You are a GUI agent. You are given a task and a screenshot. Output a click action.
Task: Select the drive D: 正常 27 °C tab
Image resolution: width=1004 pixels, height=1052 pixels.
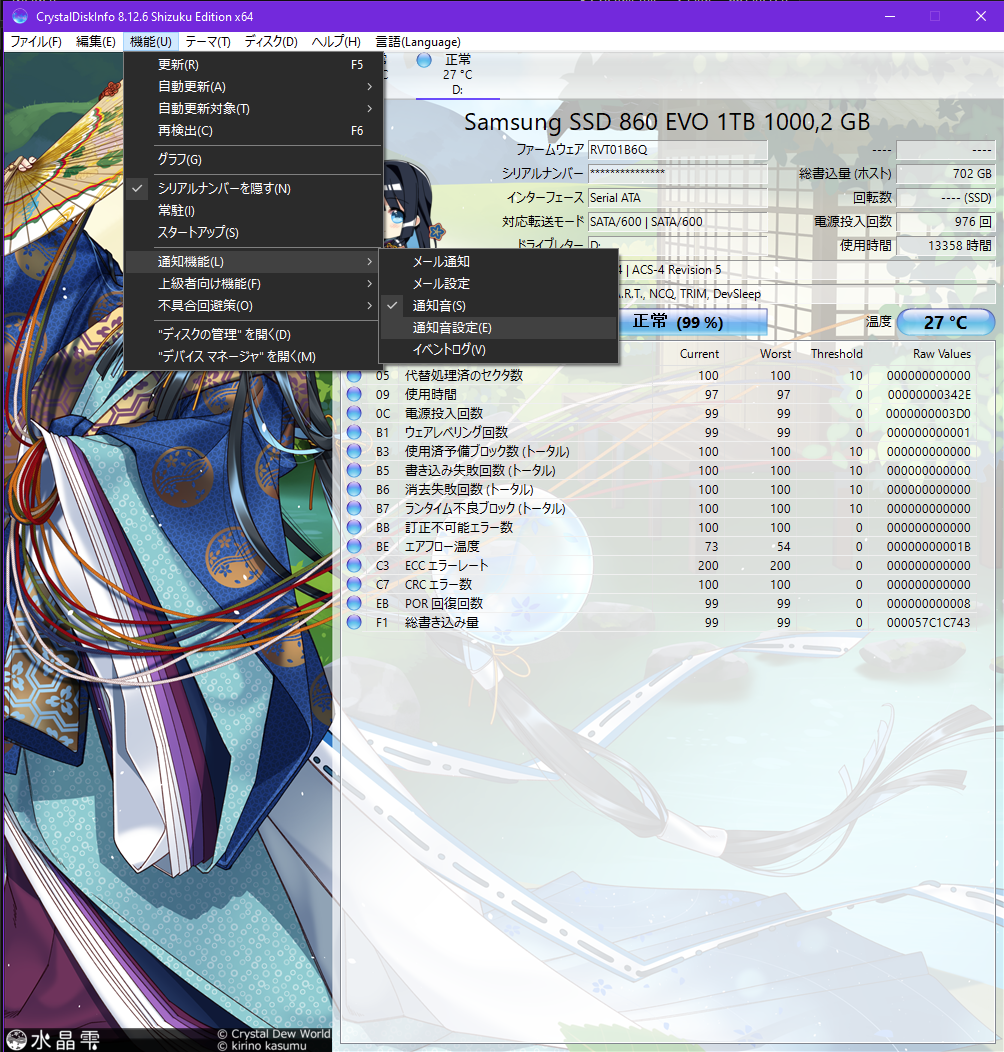click(458, 74)
